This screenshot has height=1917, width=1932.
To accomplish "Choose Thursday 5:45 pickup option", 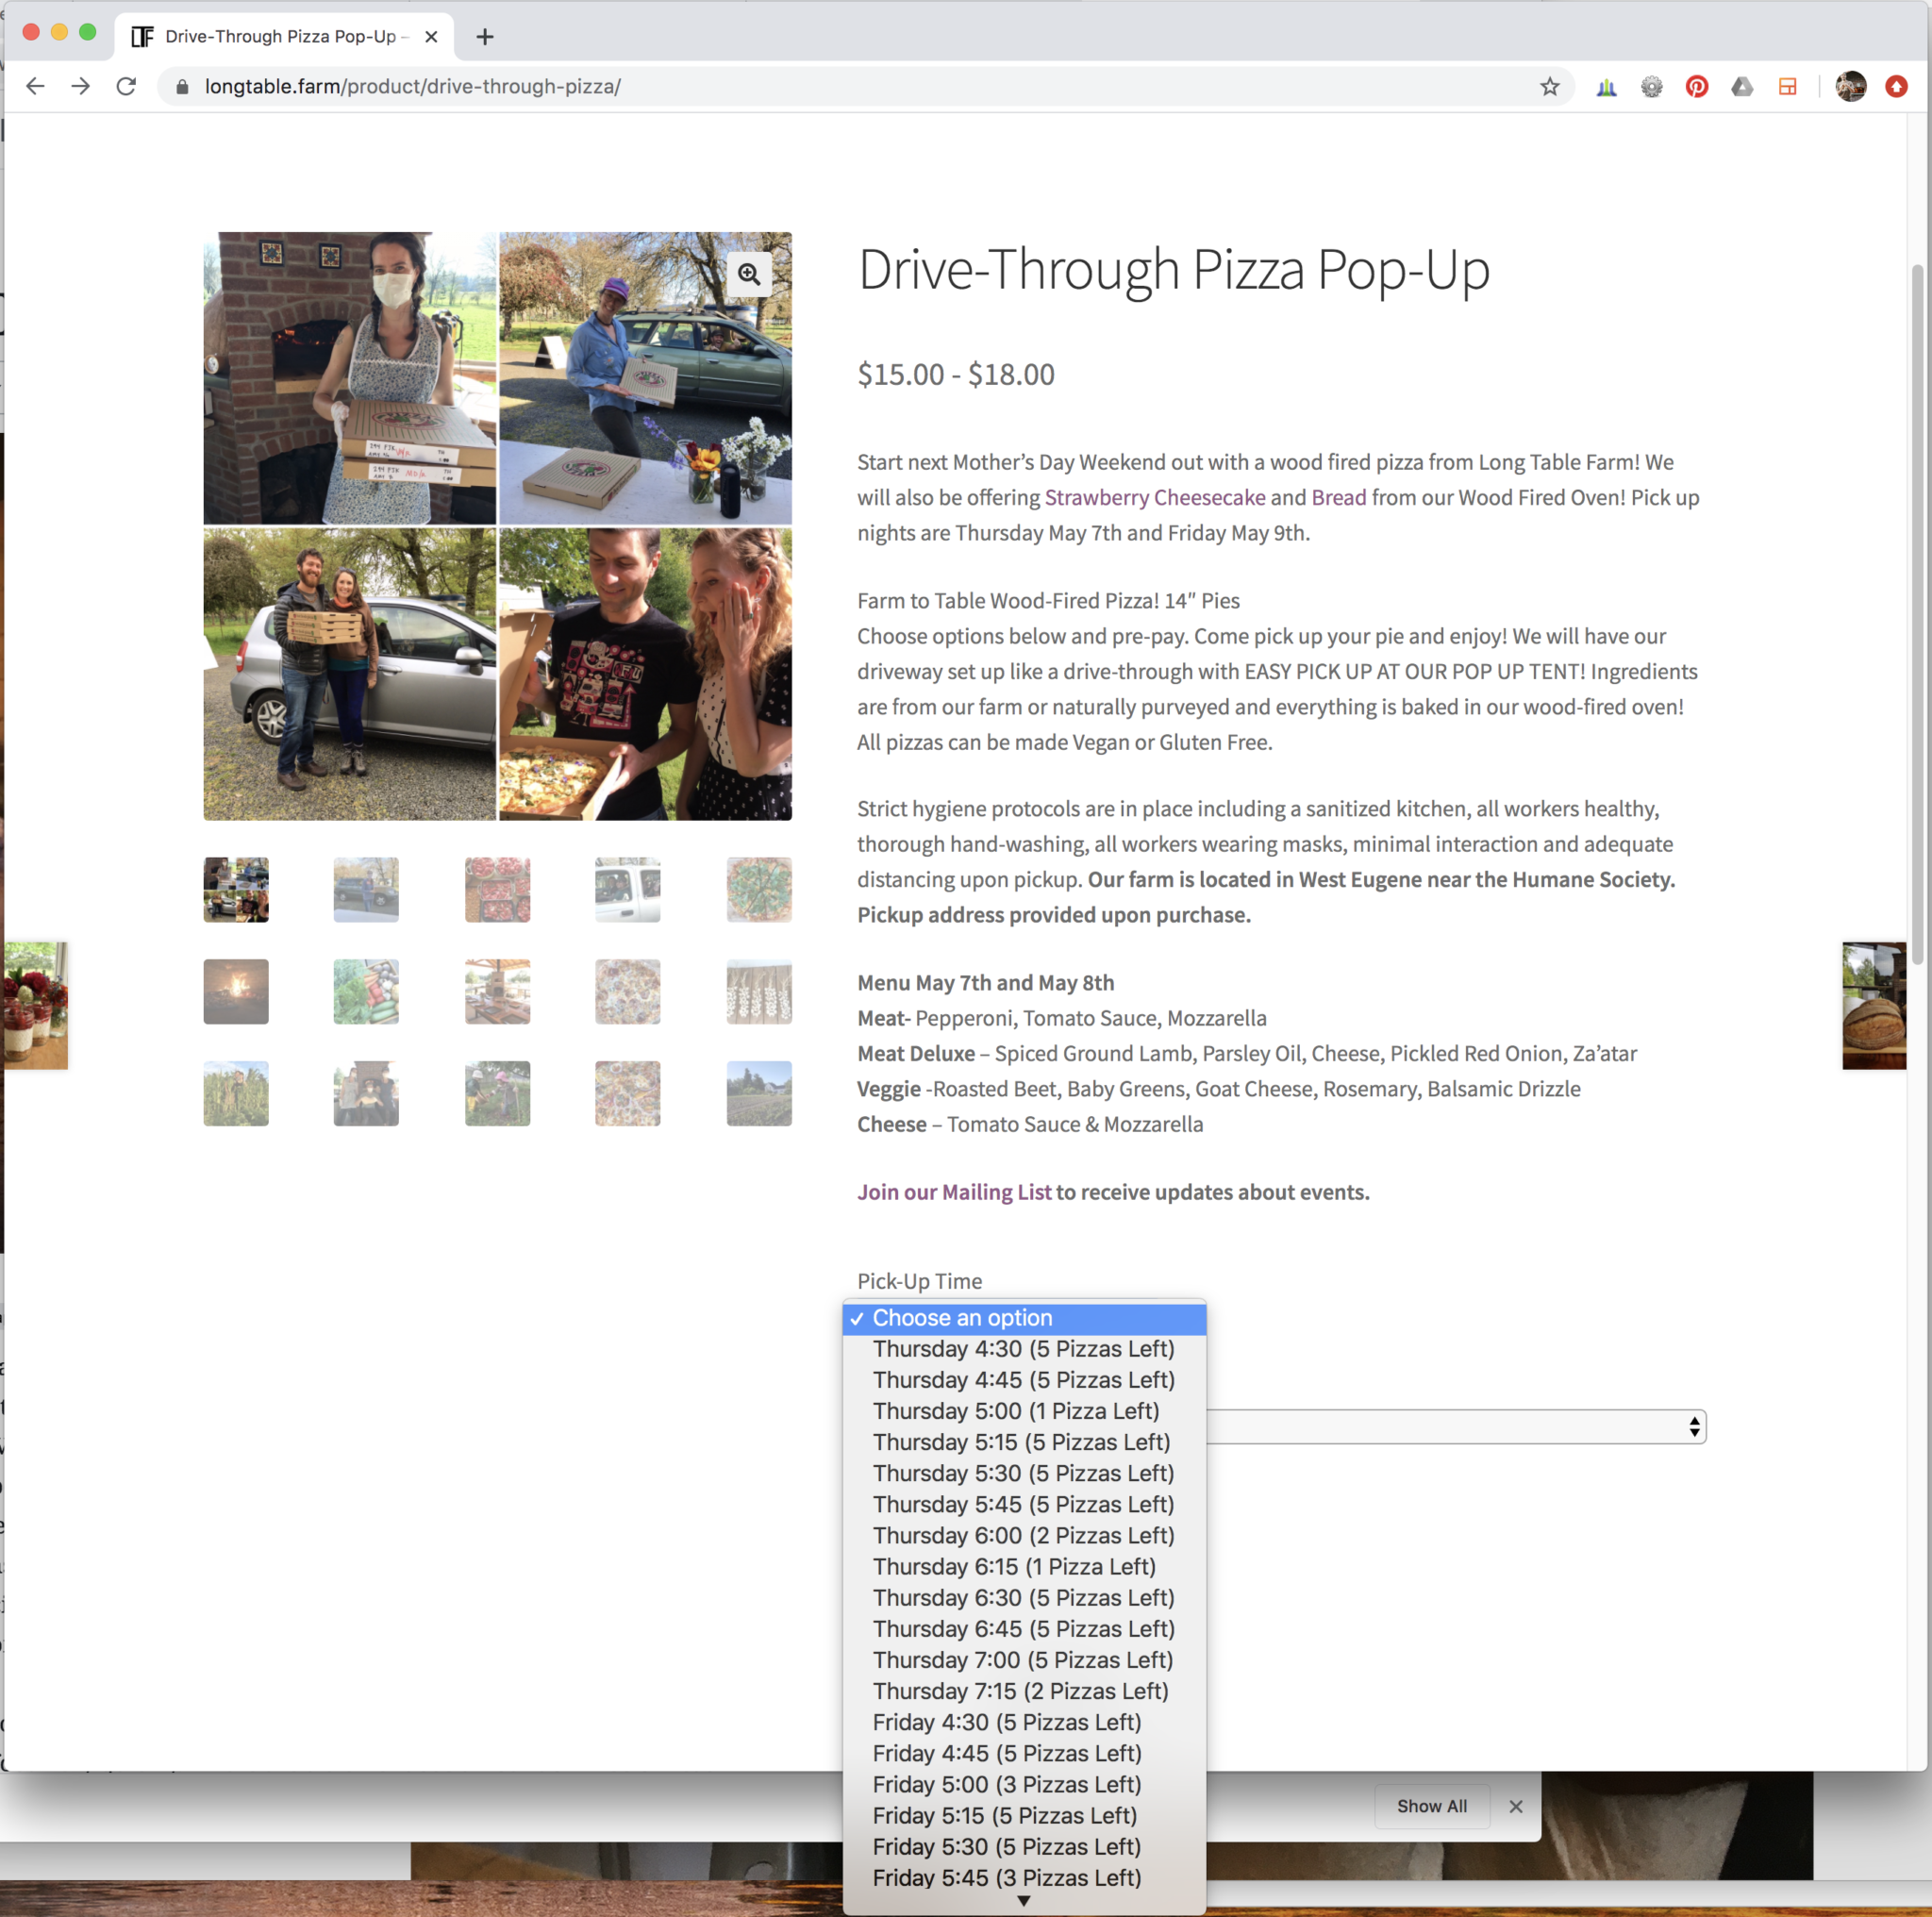I will (1024, 1504).
